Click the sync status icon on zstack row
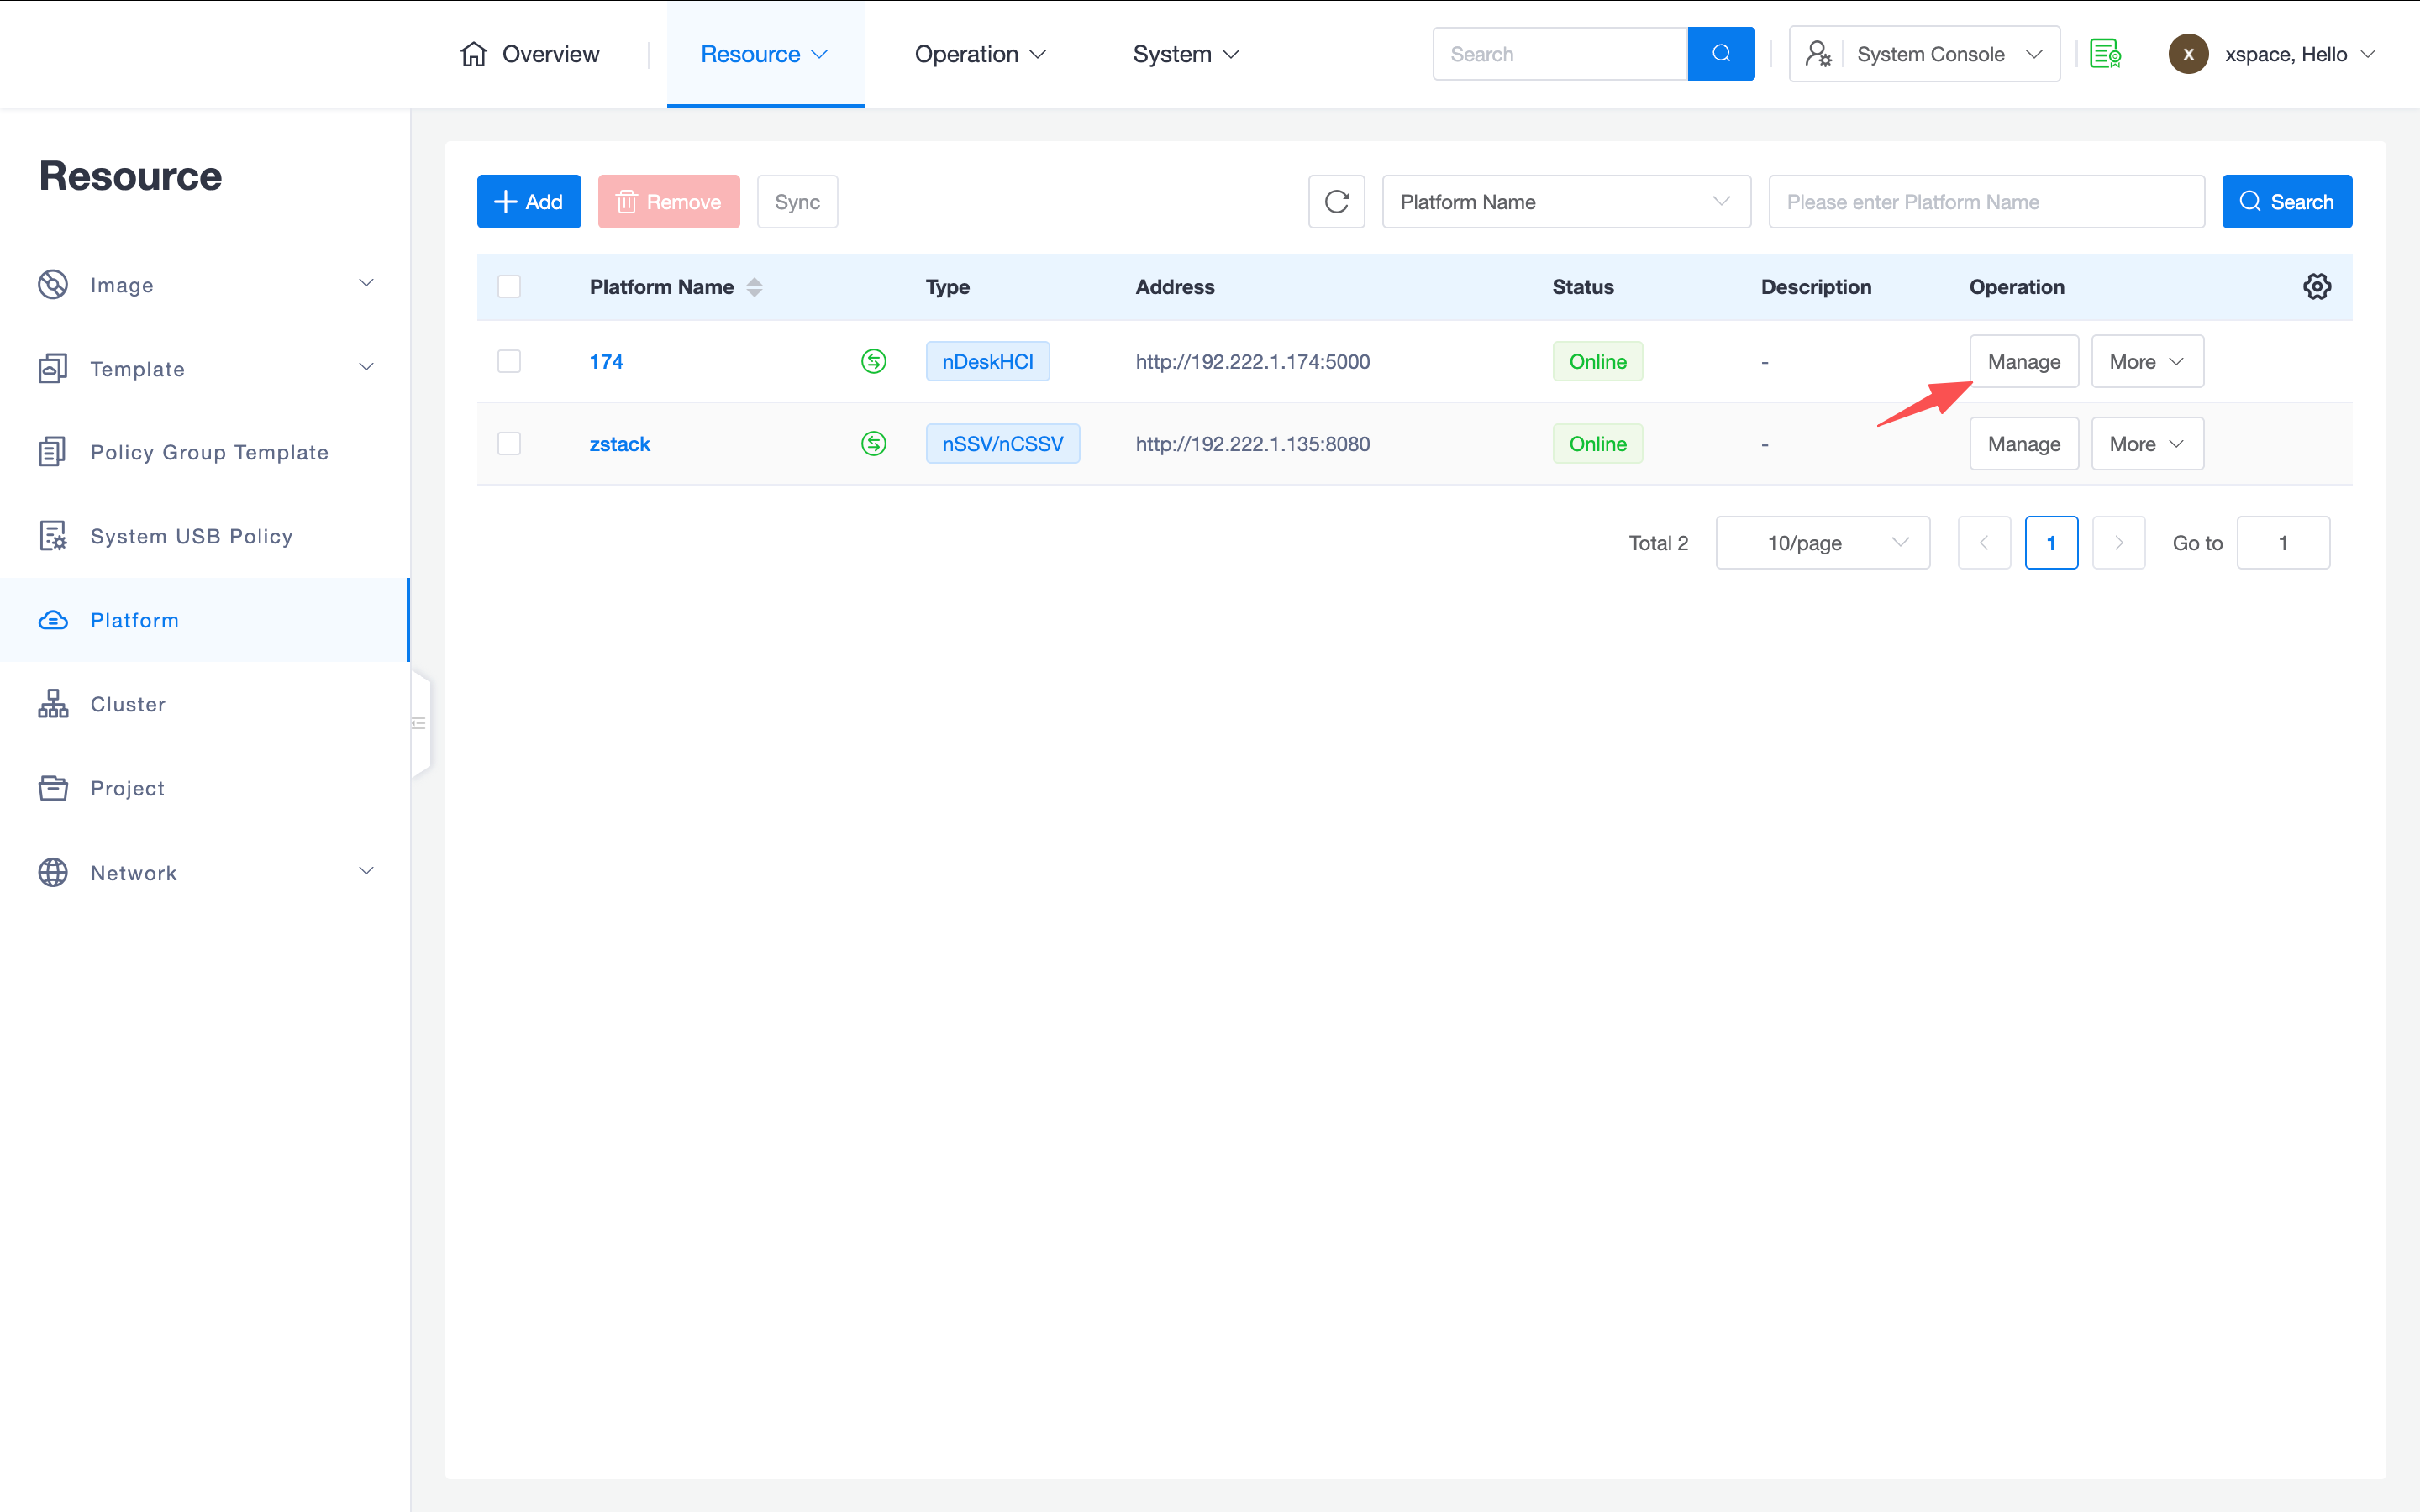The image size is (2420, 1512). tap(873, 444)
